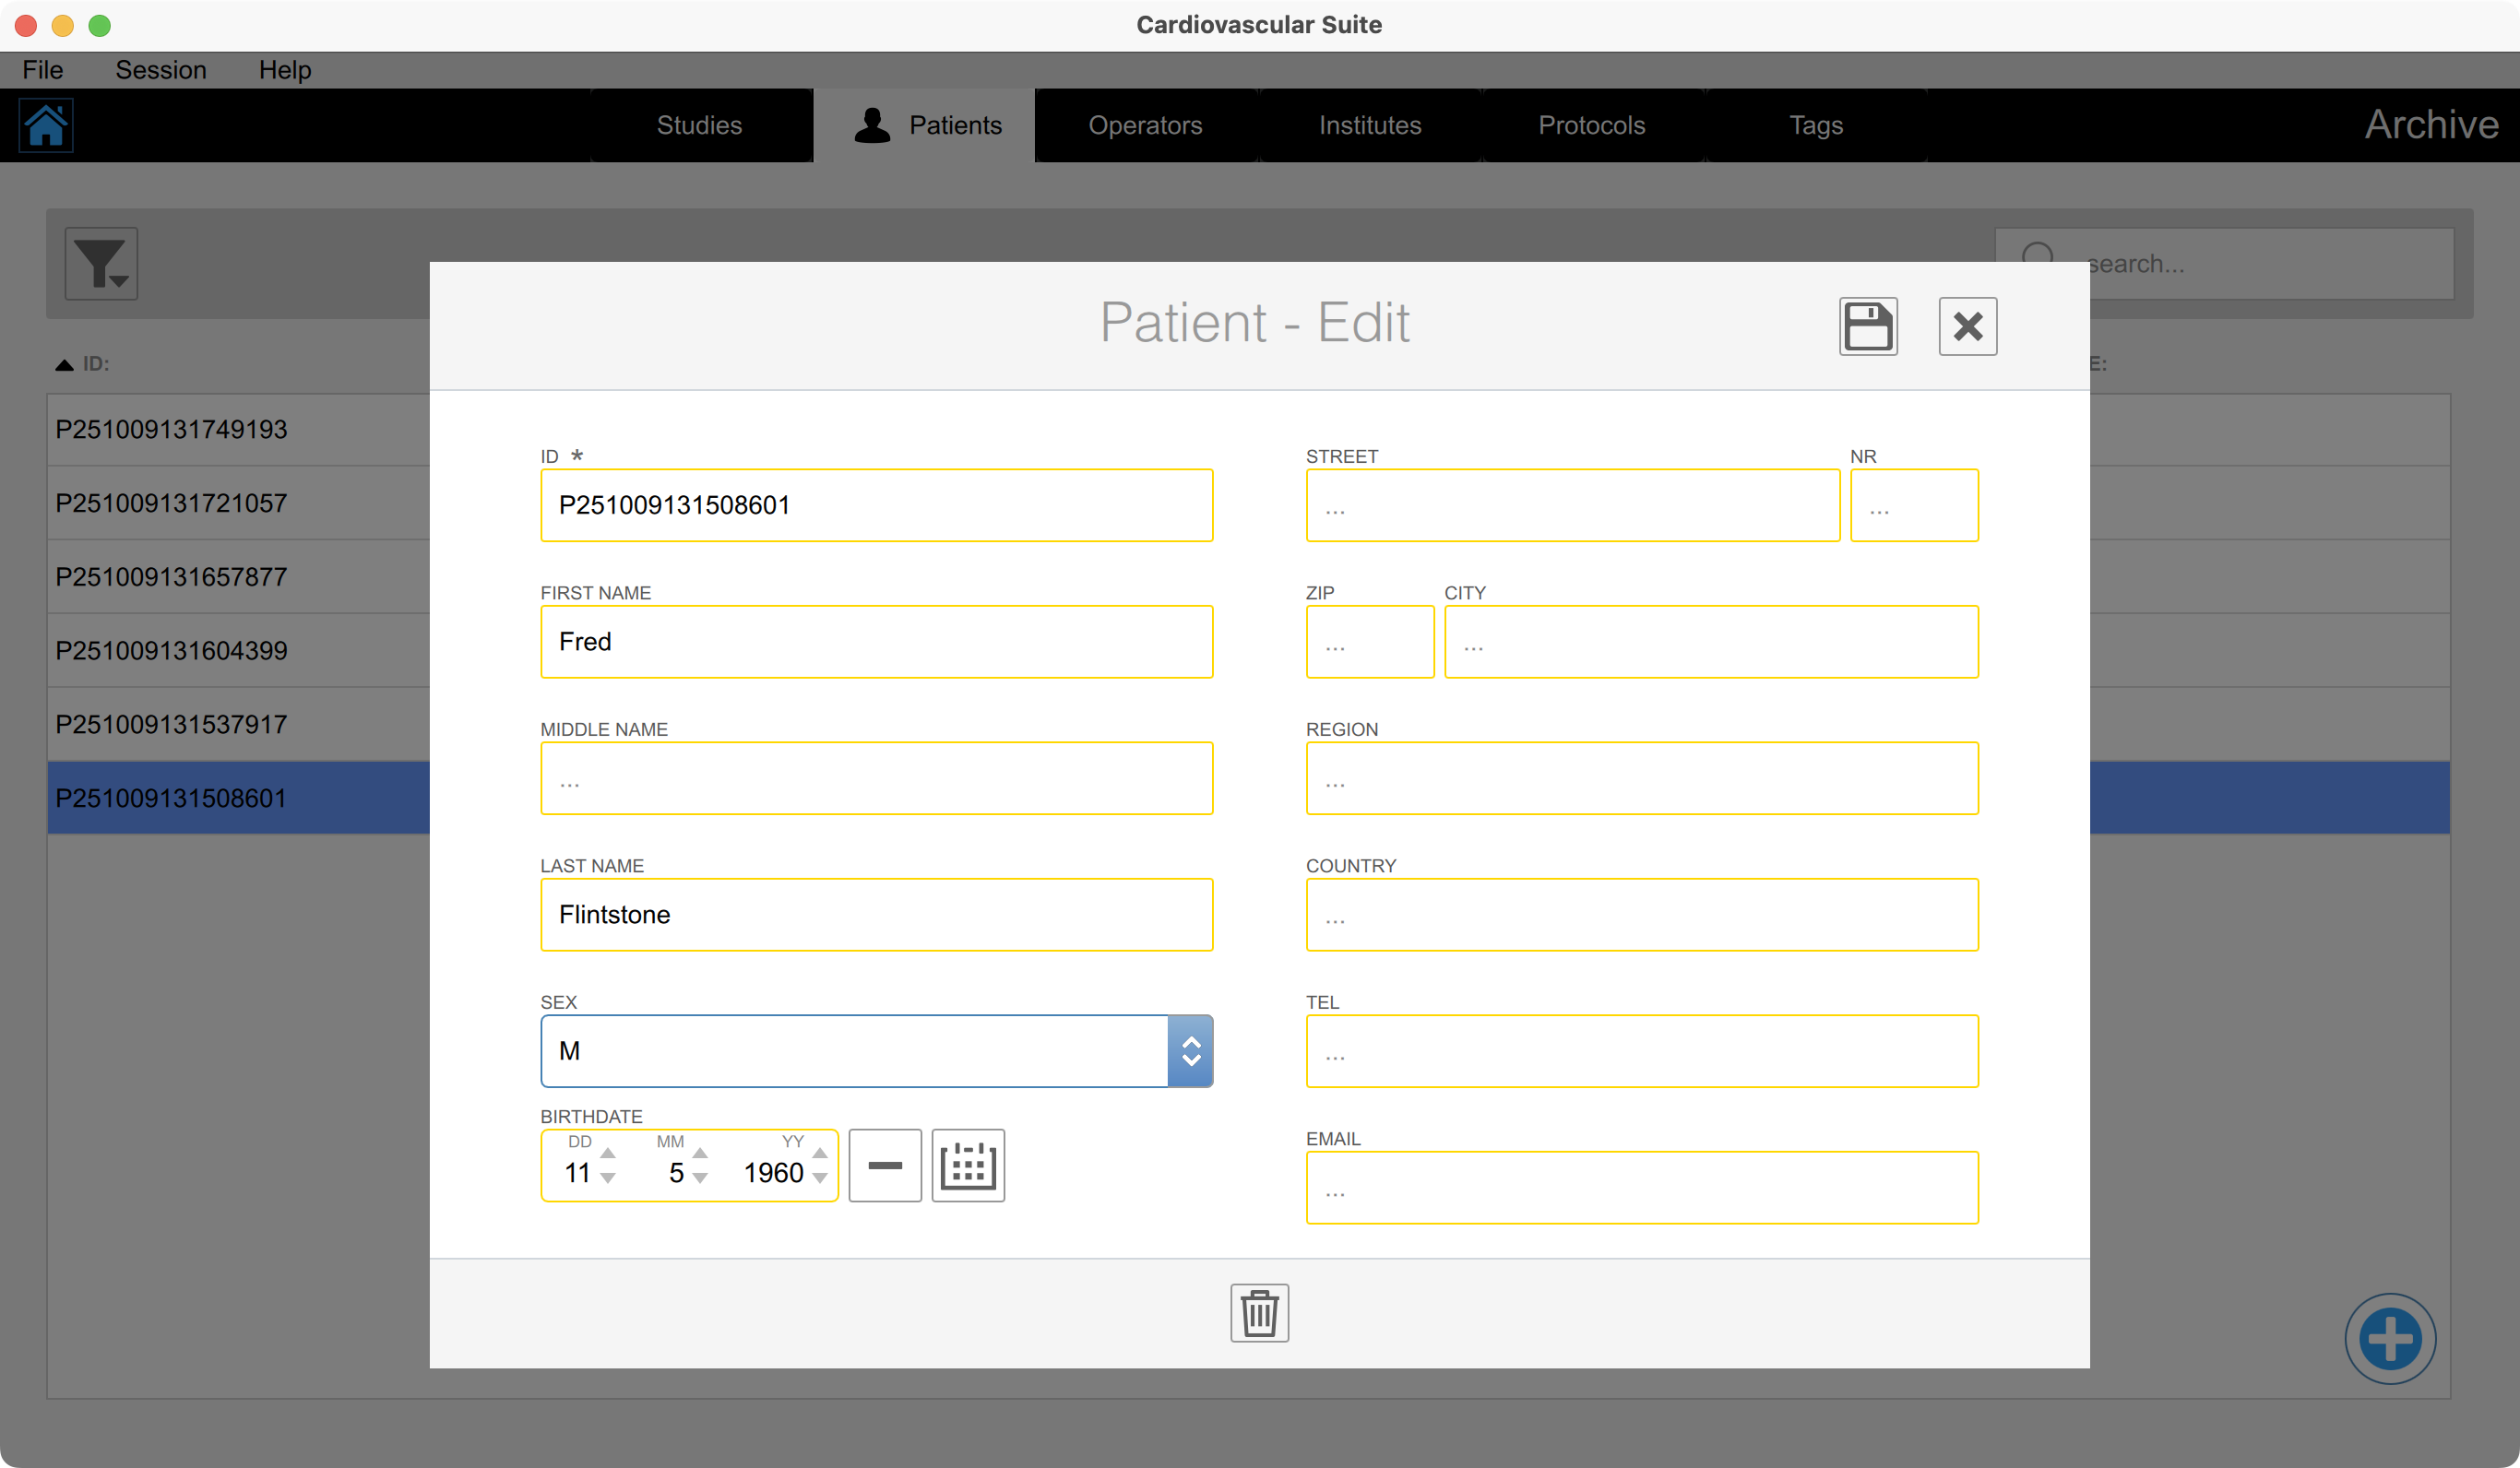This screenshot has width=2520, height=1468.
Task: Select patient P251009131721057 from the list
Action: point(171,503)
